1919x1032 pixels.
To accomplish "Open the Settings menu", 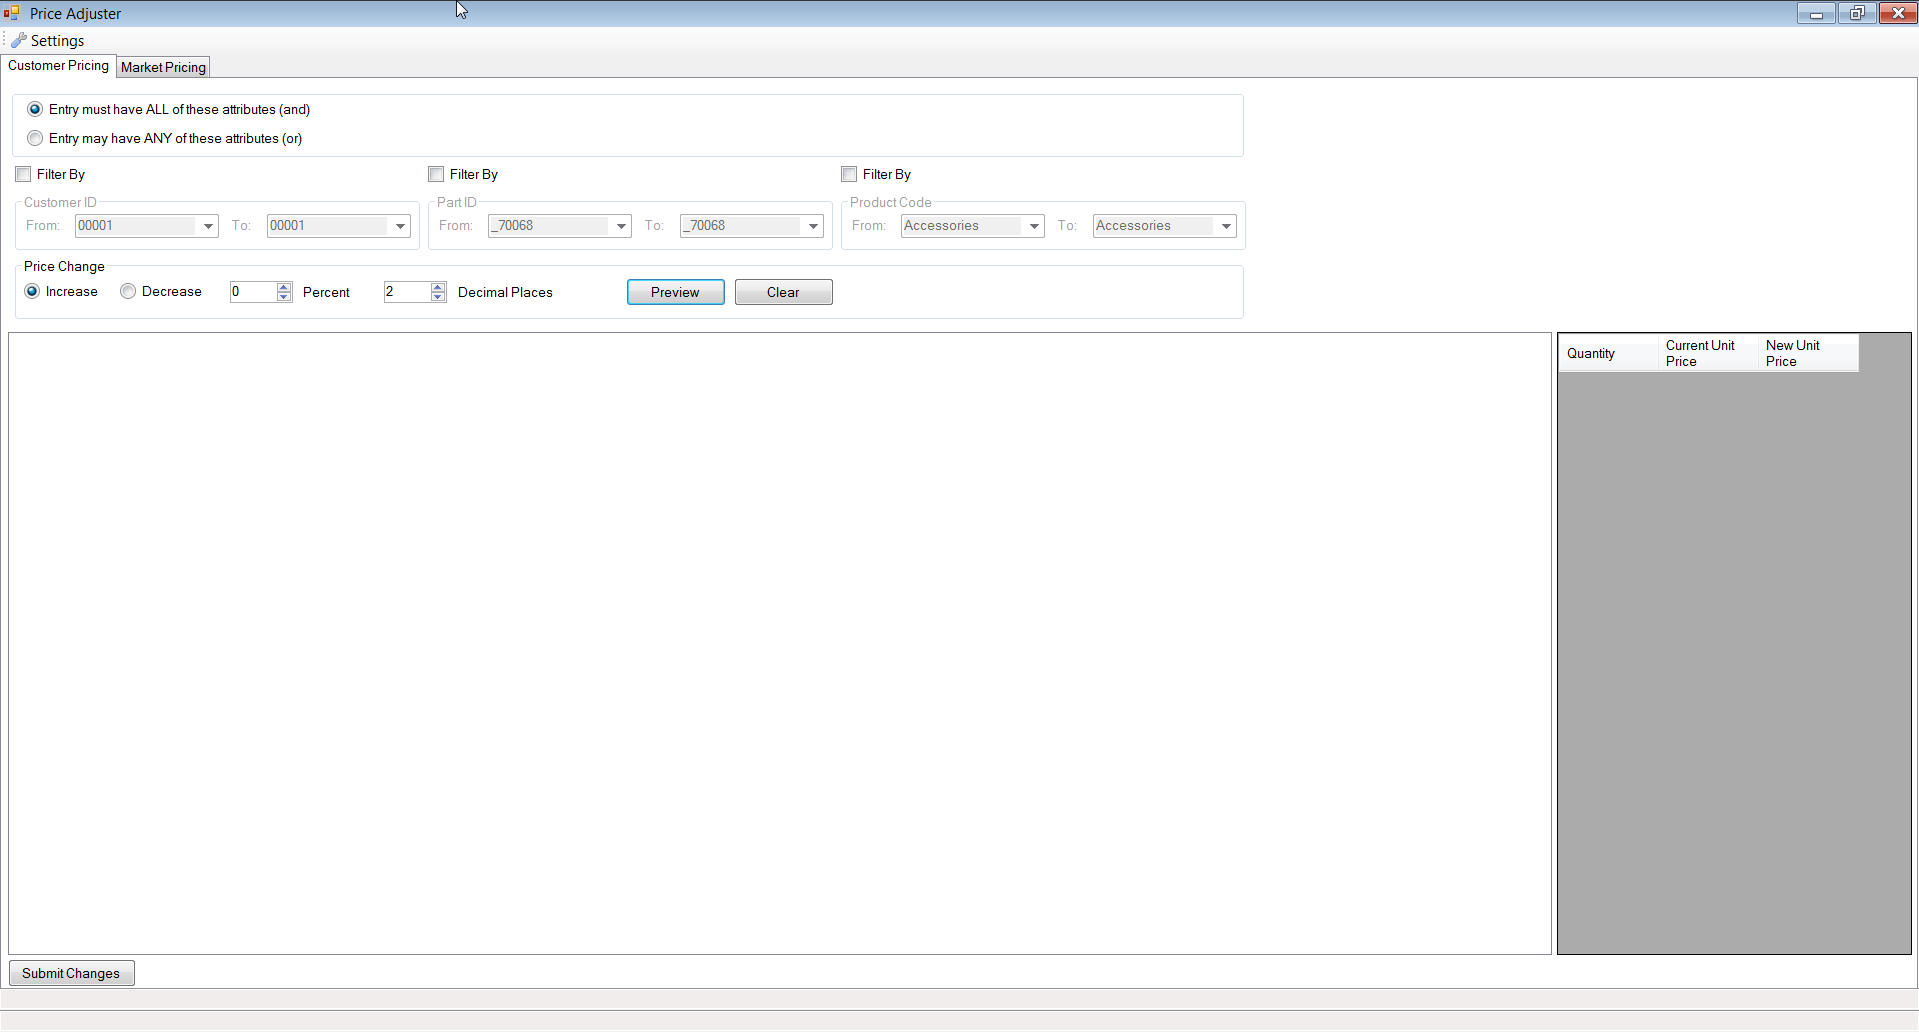I will [48, 41].
